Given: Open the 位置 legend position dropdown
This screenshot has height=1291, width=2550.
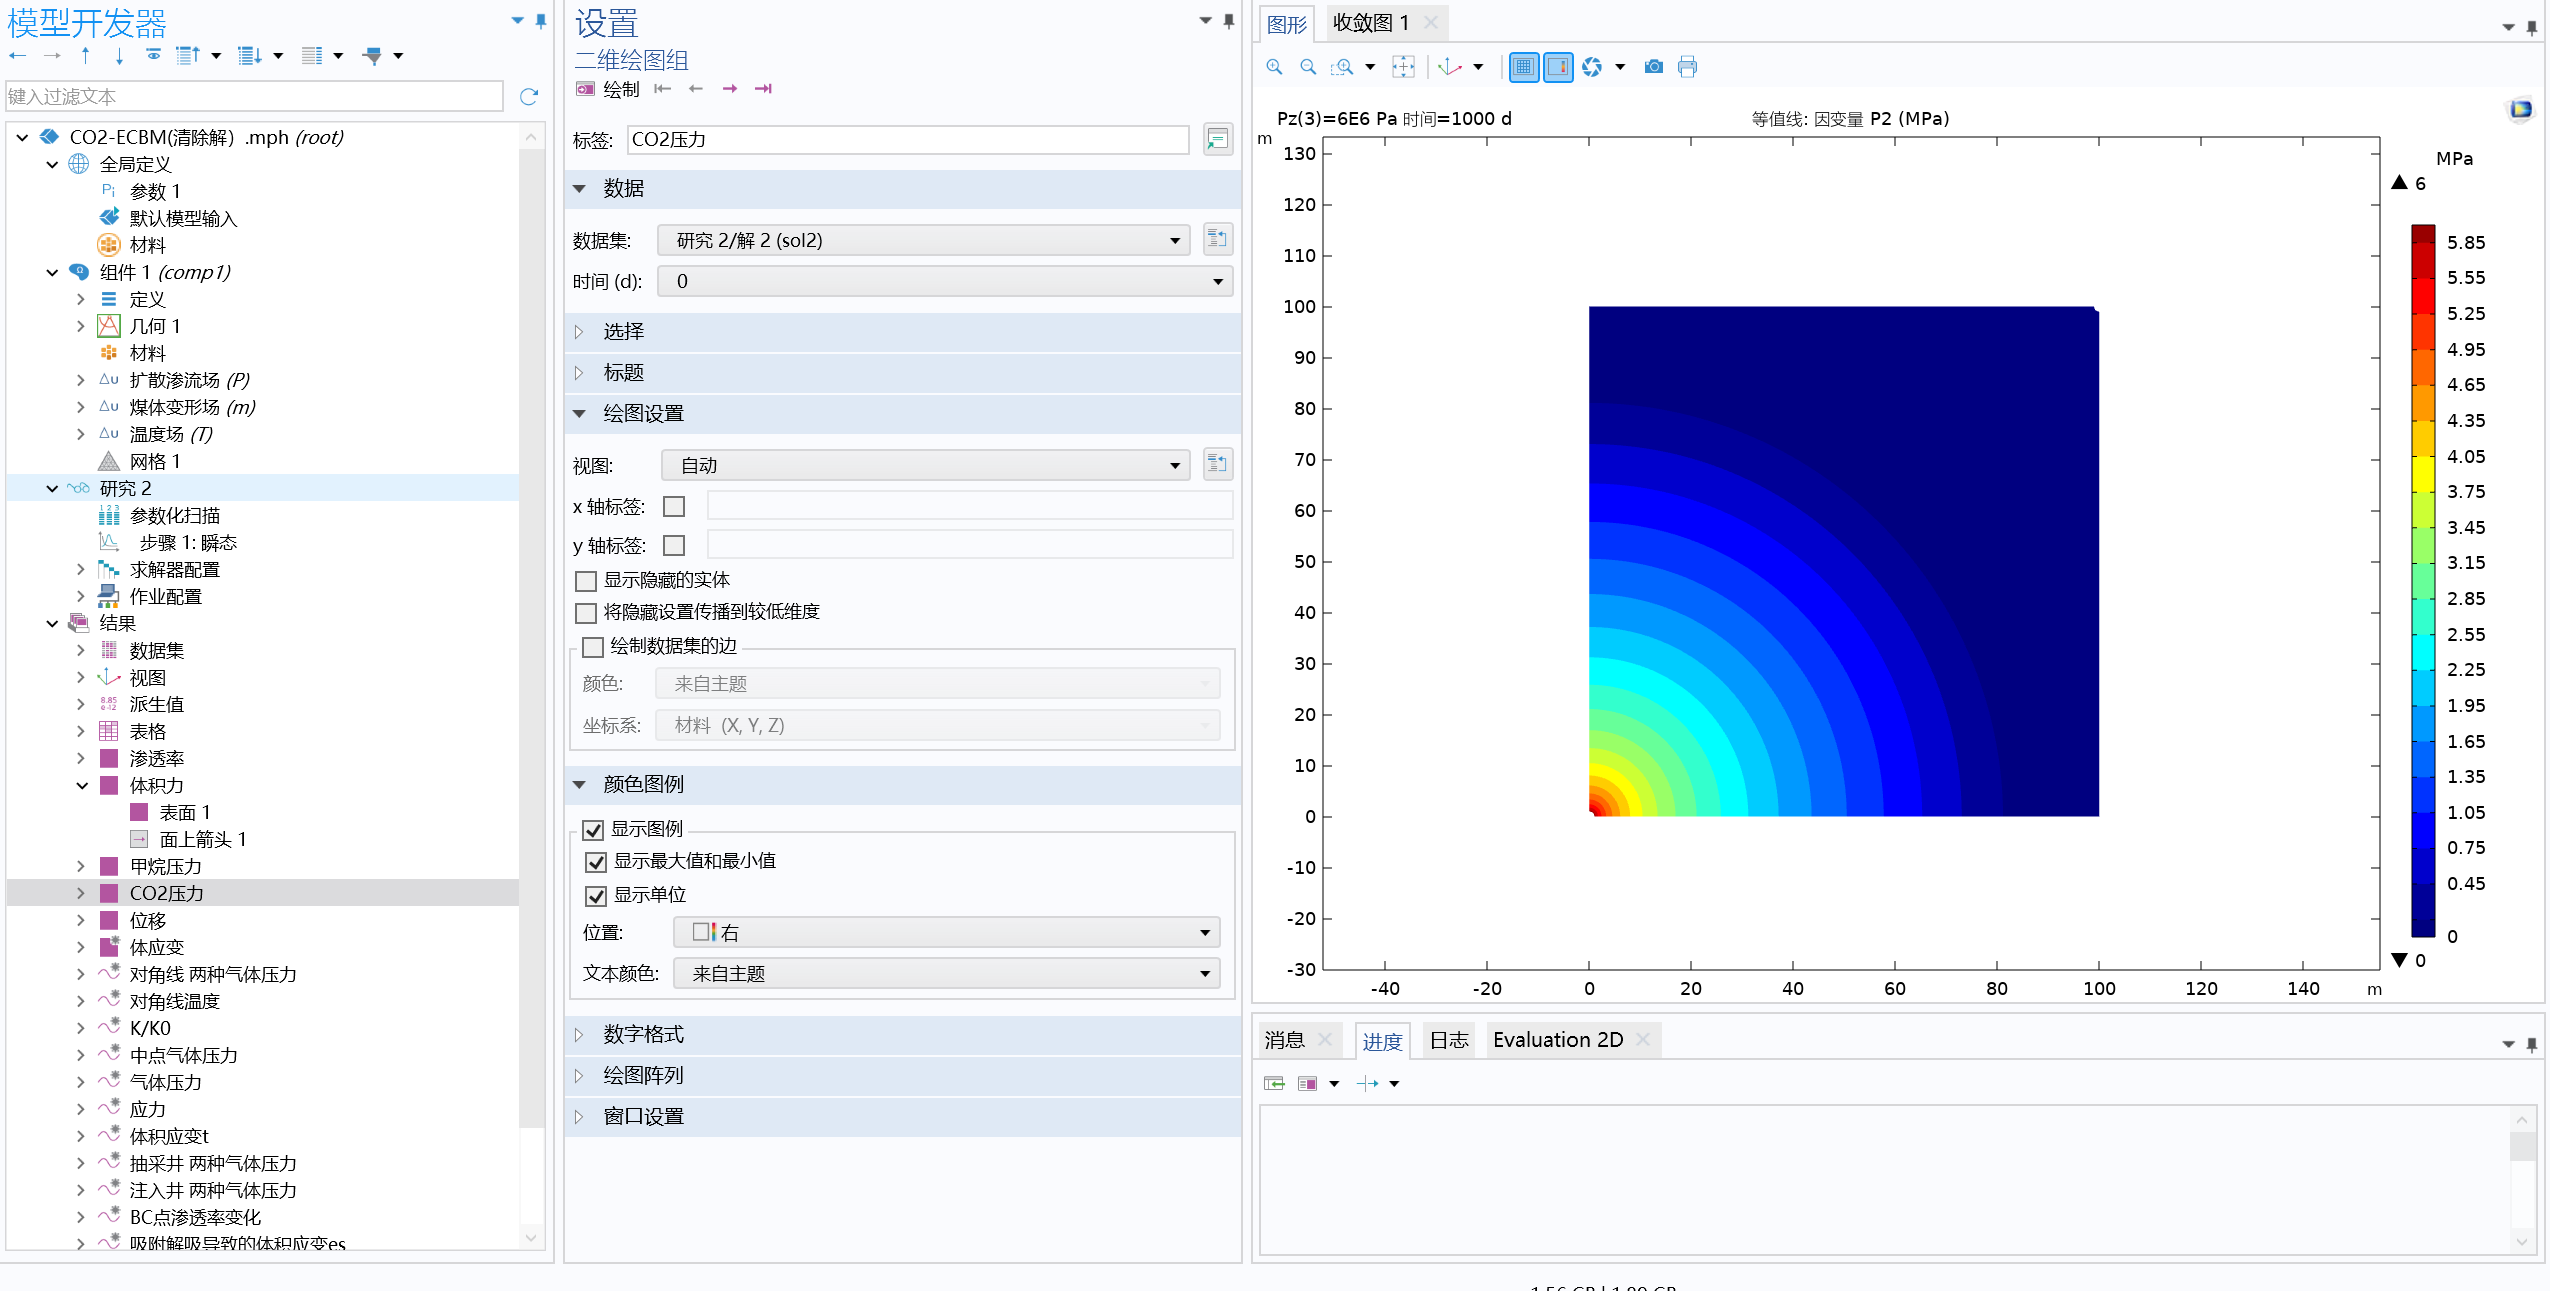Looking at the screenshot, I should 946,932.
